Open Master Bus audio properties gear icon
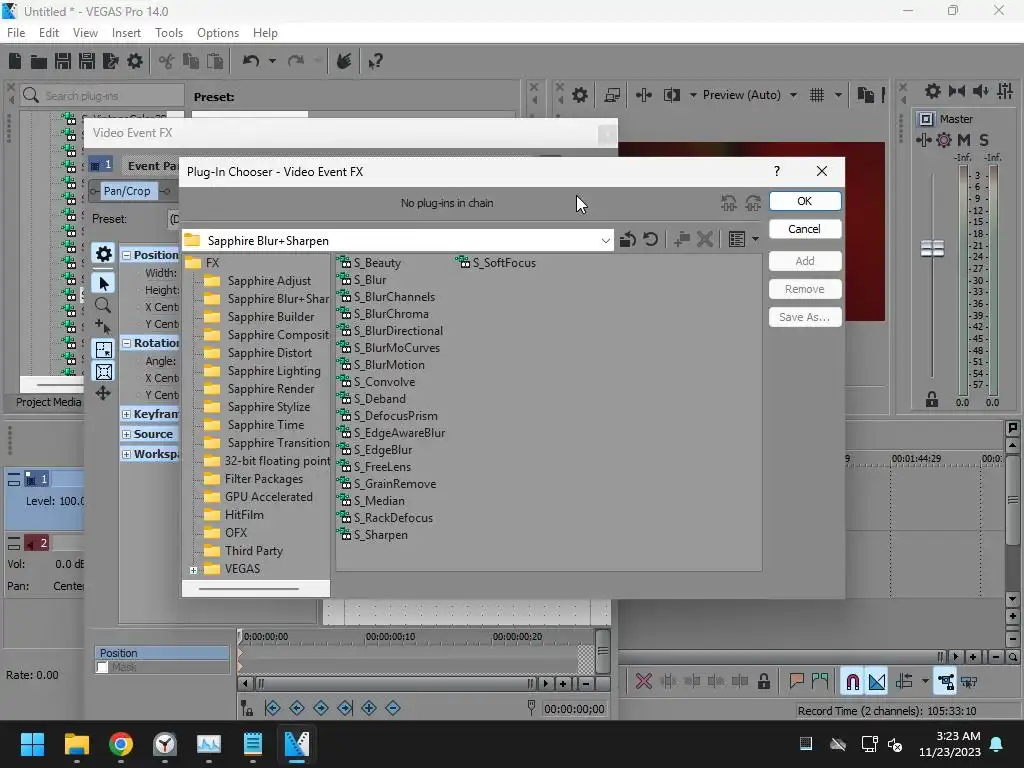The image size is (1024, 768). pos(933,91)
